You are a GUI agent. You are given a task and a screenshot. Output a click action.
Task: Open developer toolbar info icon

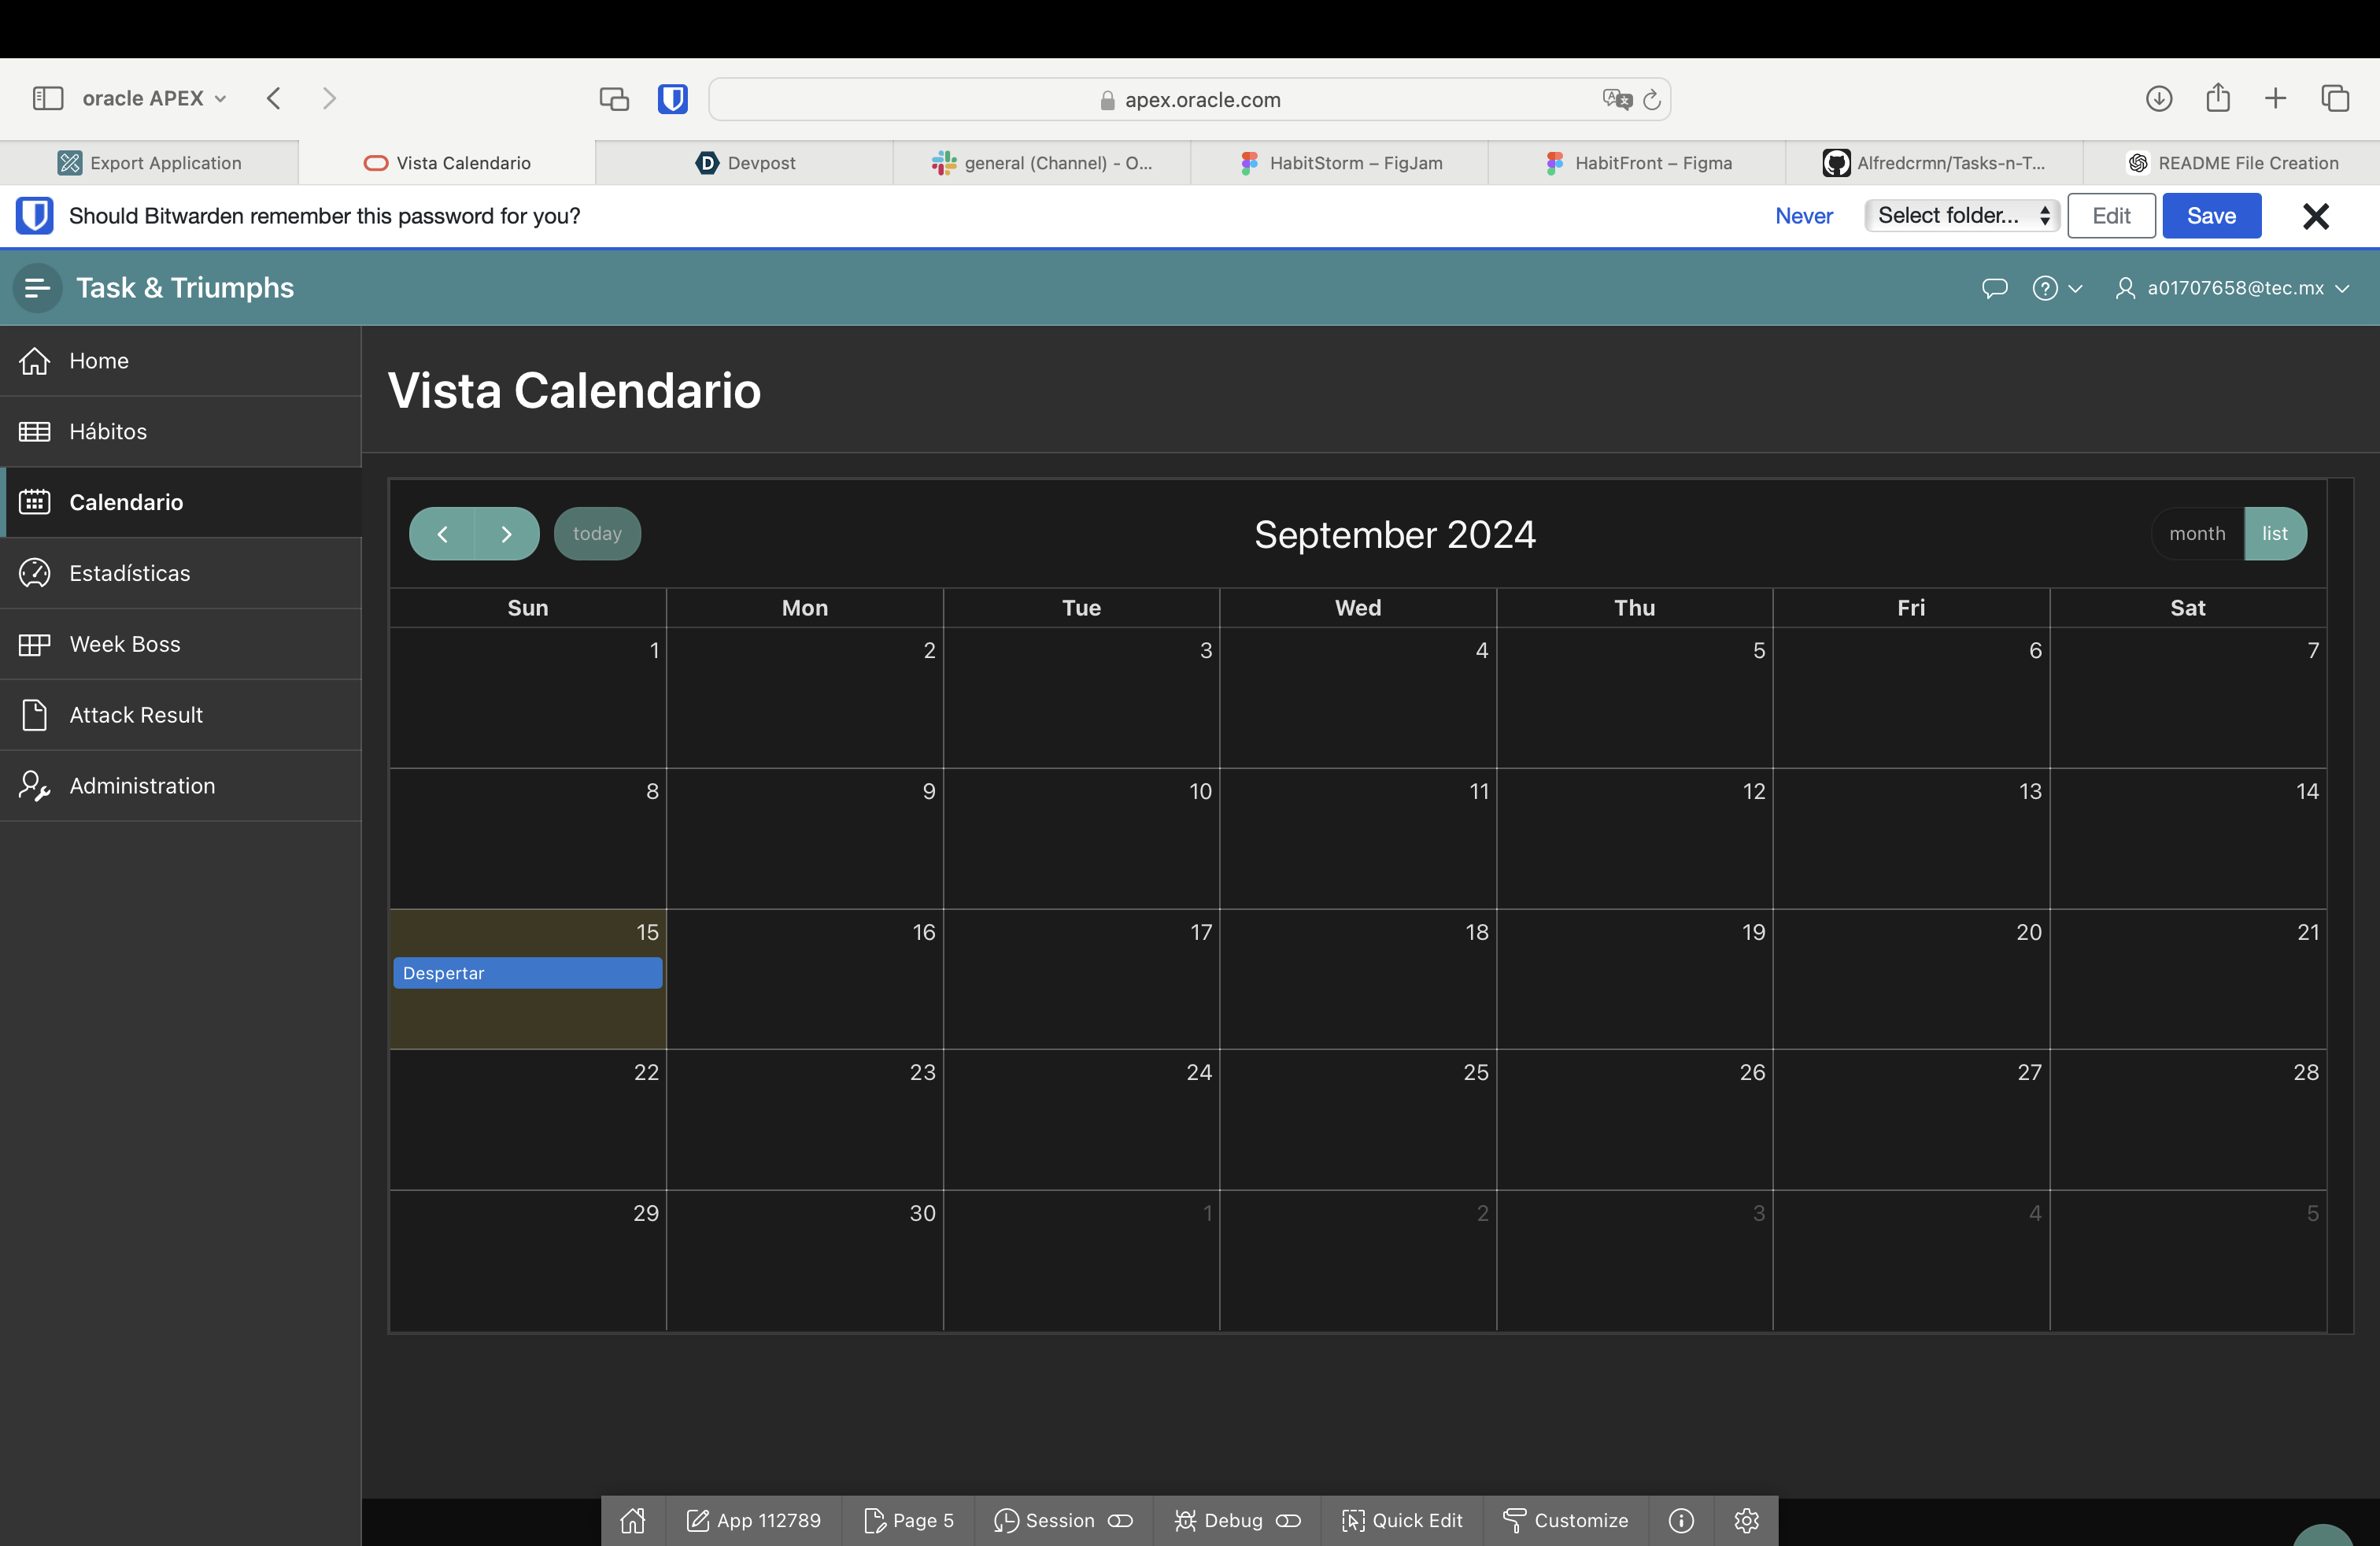coord(1681,1520)
